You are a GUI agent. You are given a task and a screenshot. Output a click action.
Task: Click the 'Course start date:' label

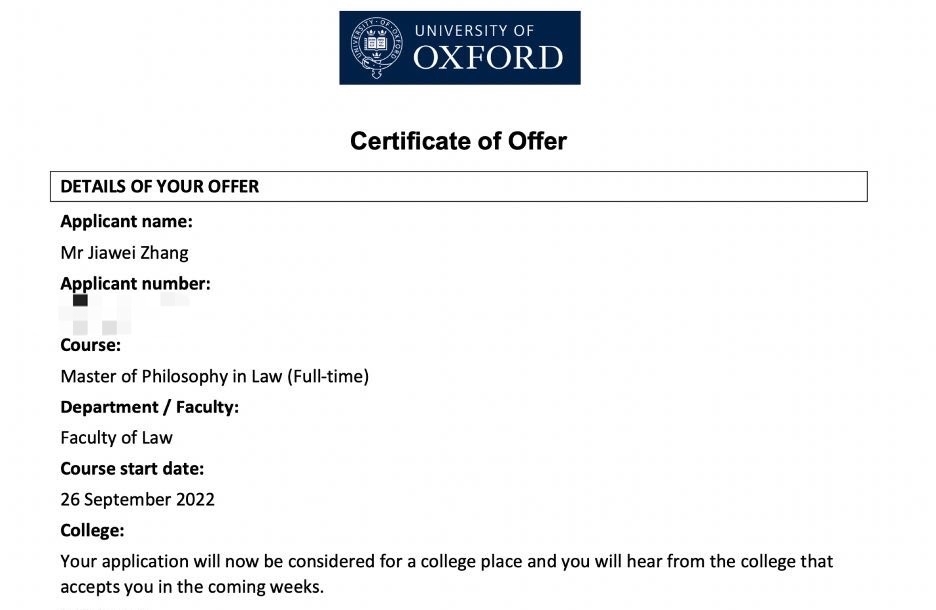132,469
